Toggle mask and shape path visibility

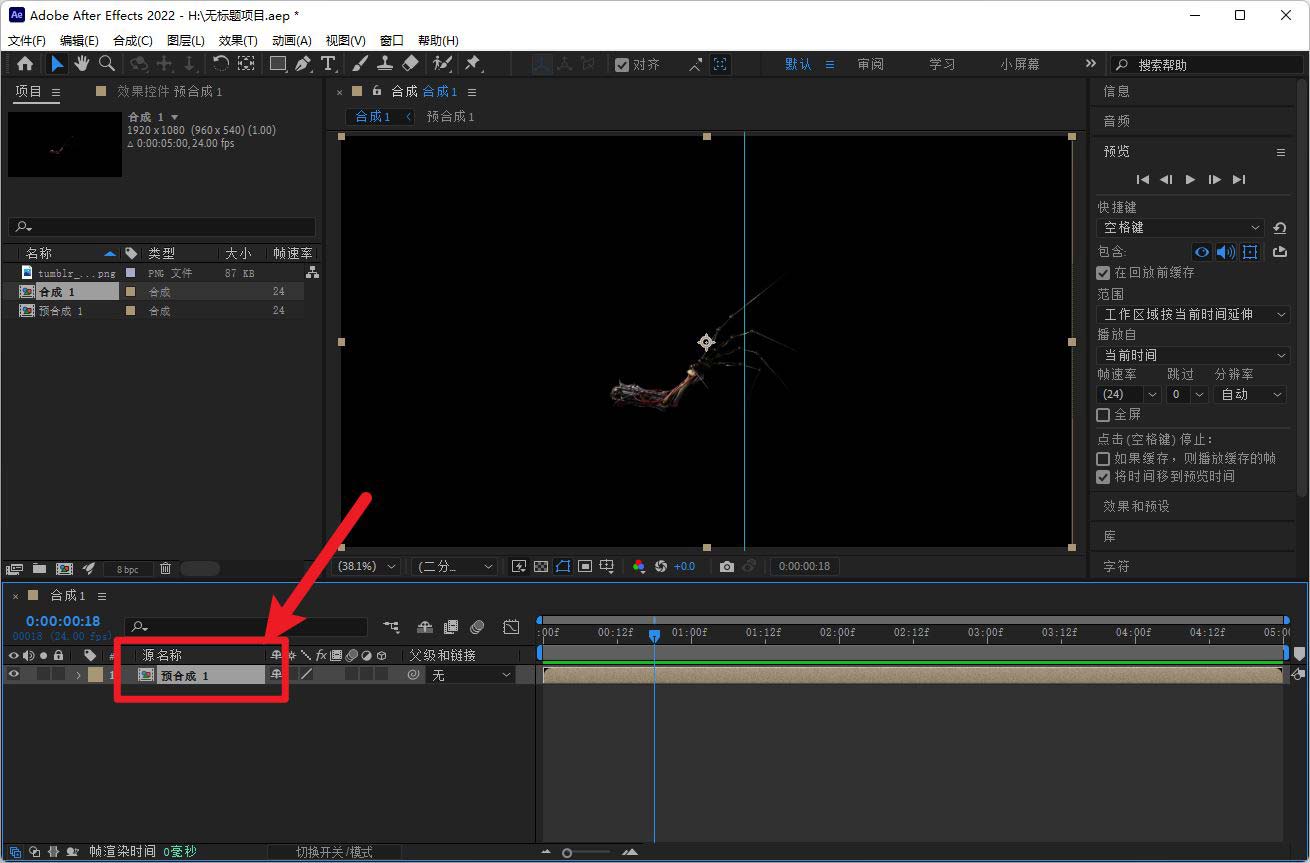pos(563,566)
